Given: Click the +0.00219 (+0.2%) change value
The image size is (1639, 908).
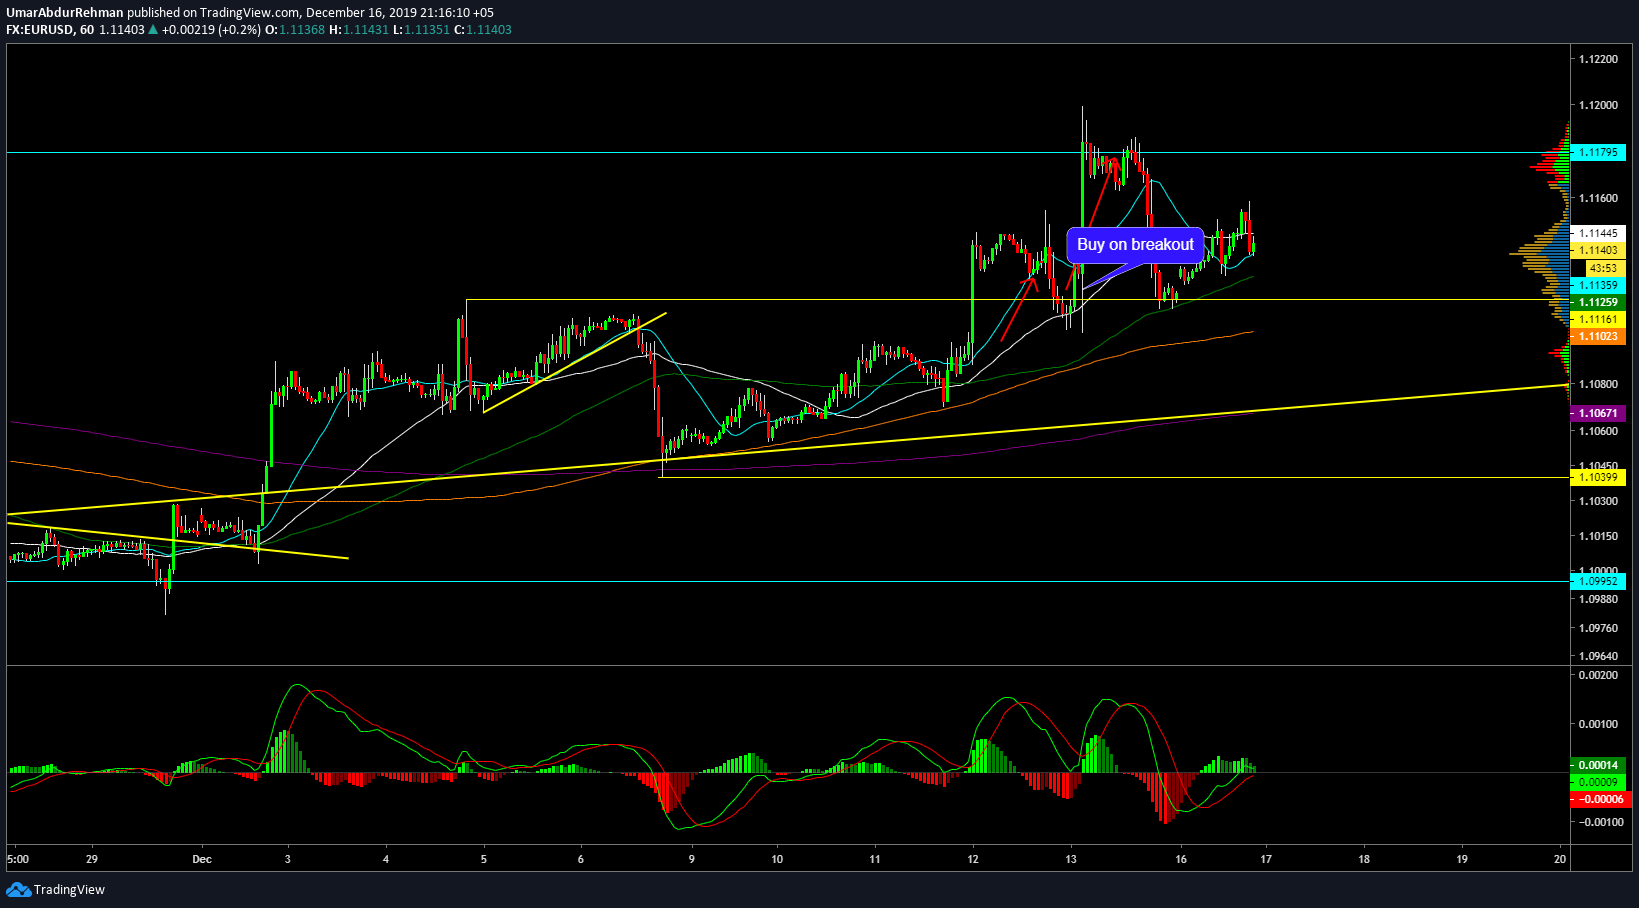Looking at the screenshot, I should [x=211, y=30].
